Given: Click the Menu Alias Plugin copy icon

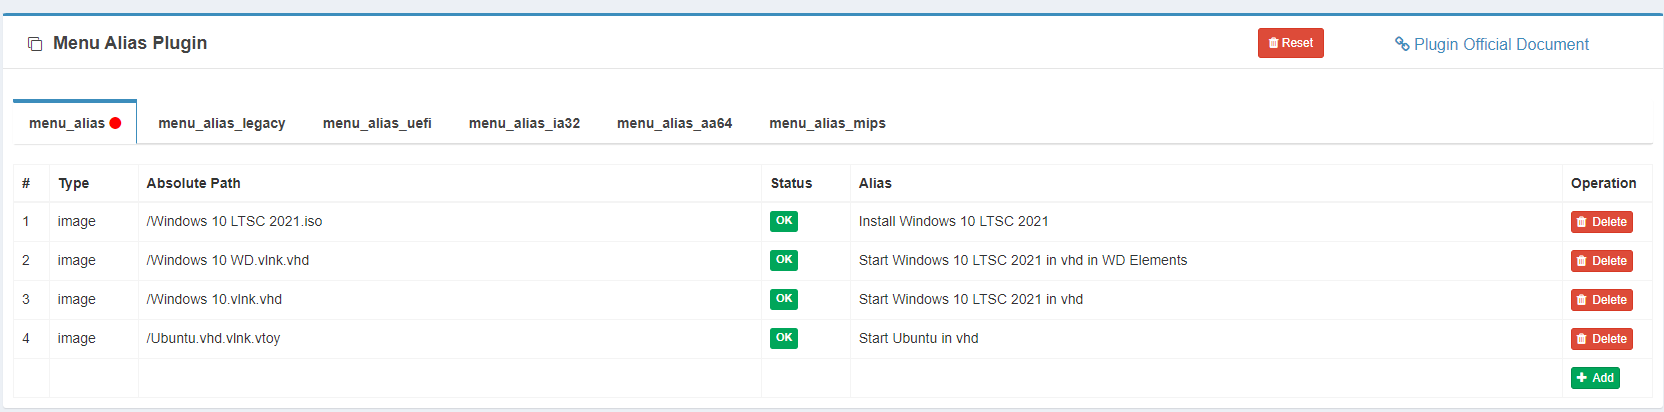Looking at the screenshot, I should (x=35, y=44).
